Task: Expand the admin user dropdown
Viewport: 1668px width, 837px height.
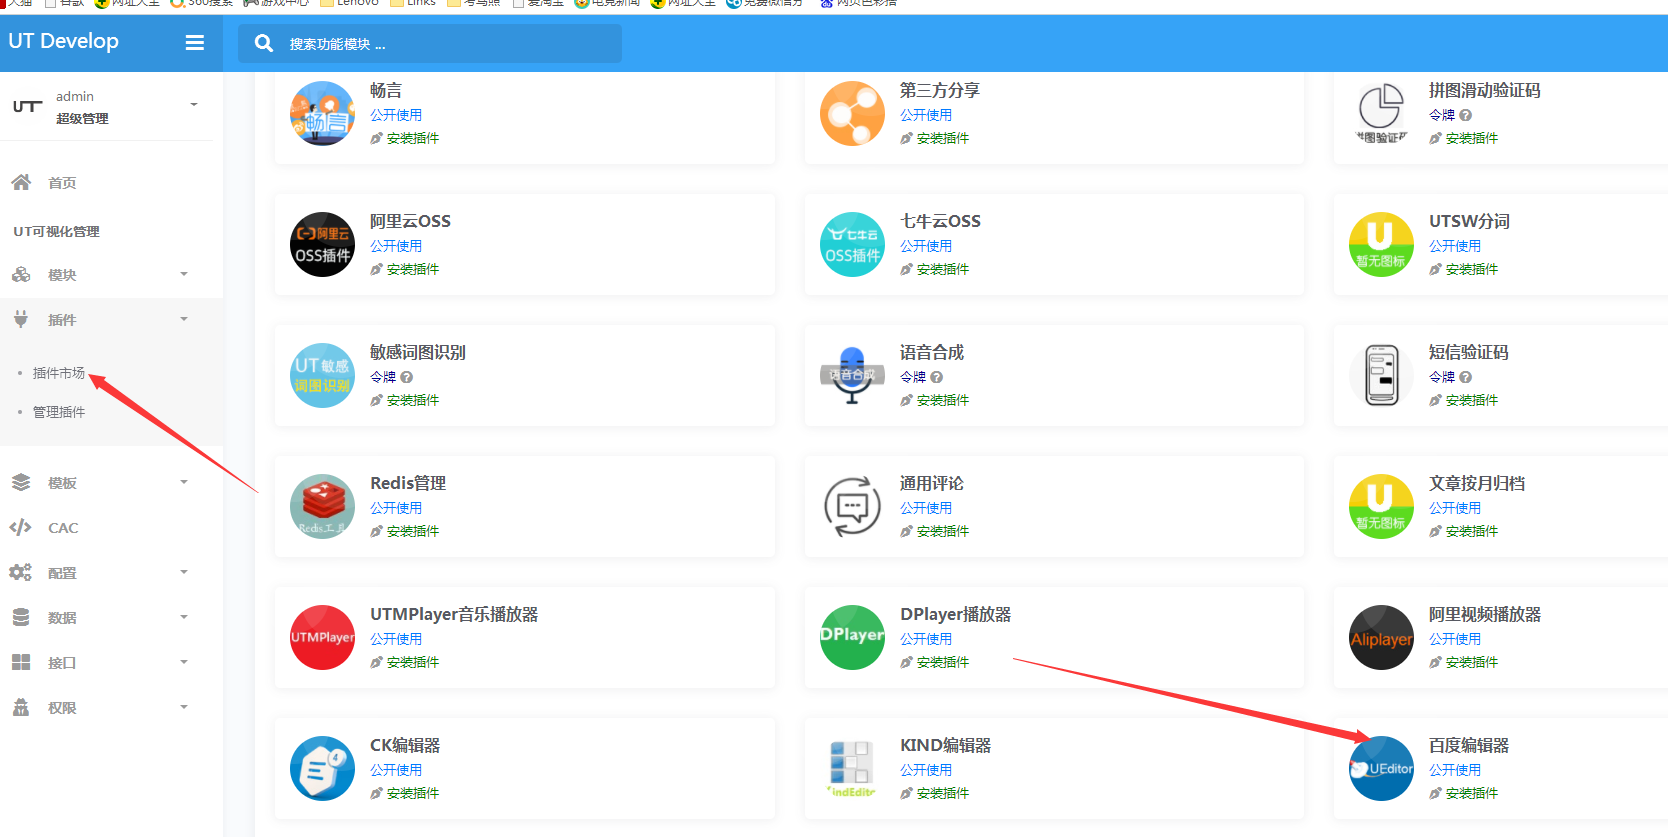Action: click(x=194, y=105)
